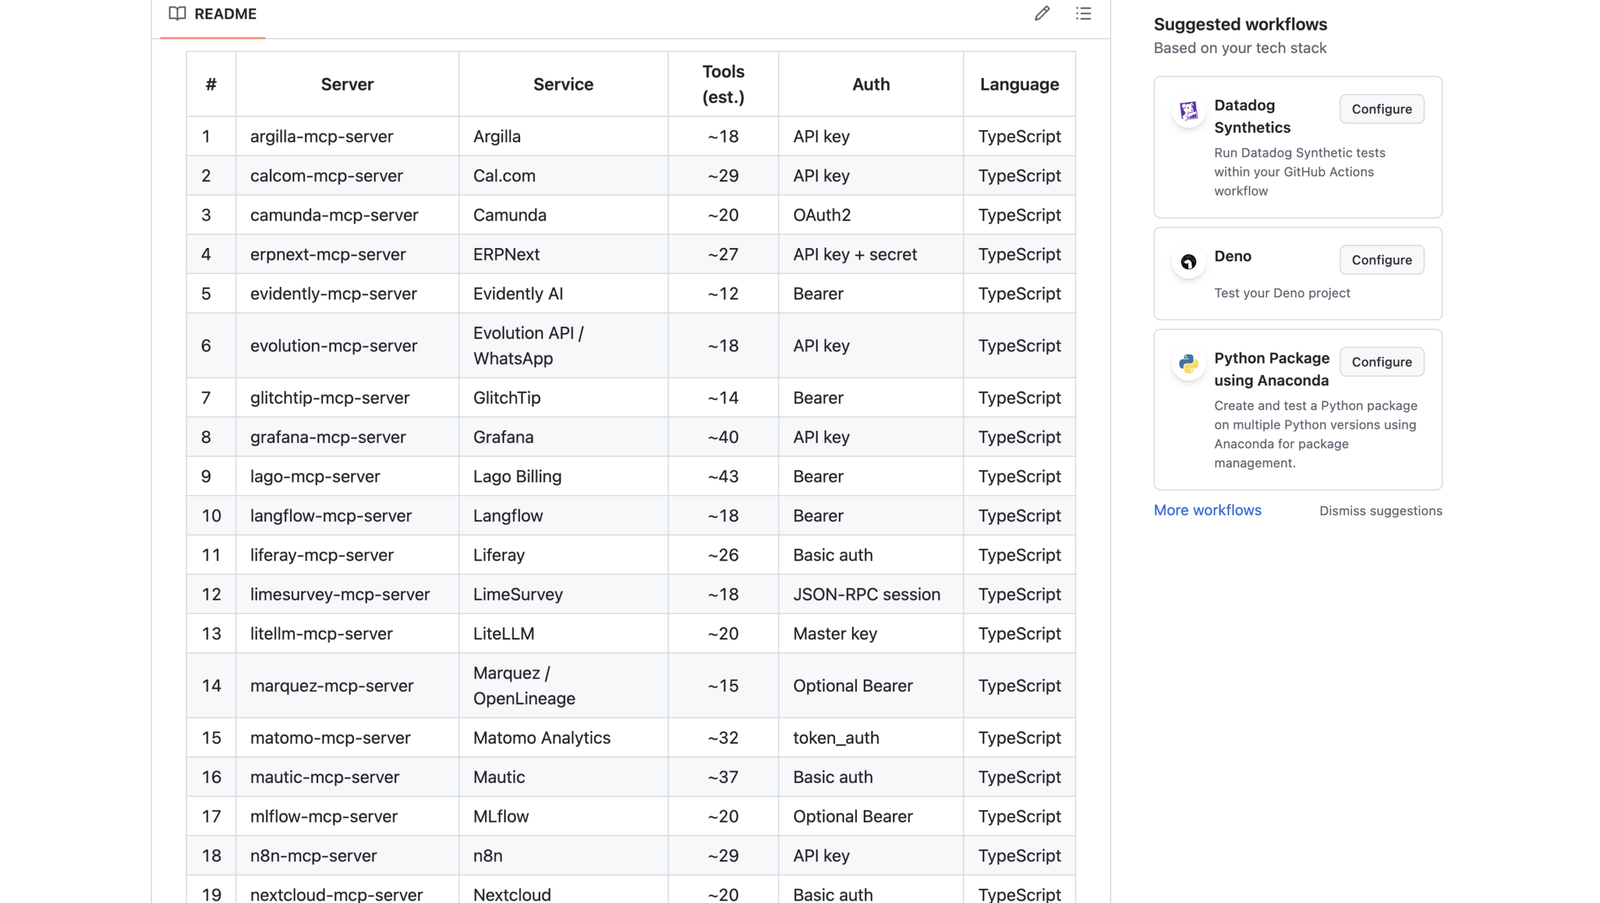Click the Deno dinosaur logo

click(x=1187, y=261)
